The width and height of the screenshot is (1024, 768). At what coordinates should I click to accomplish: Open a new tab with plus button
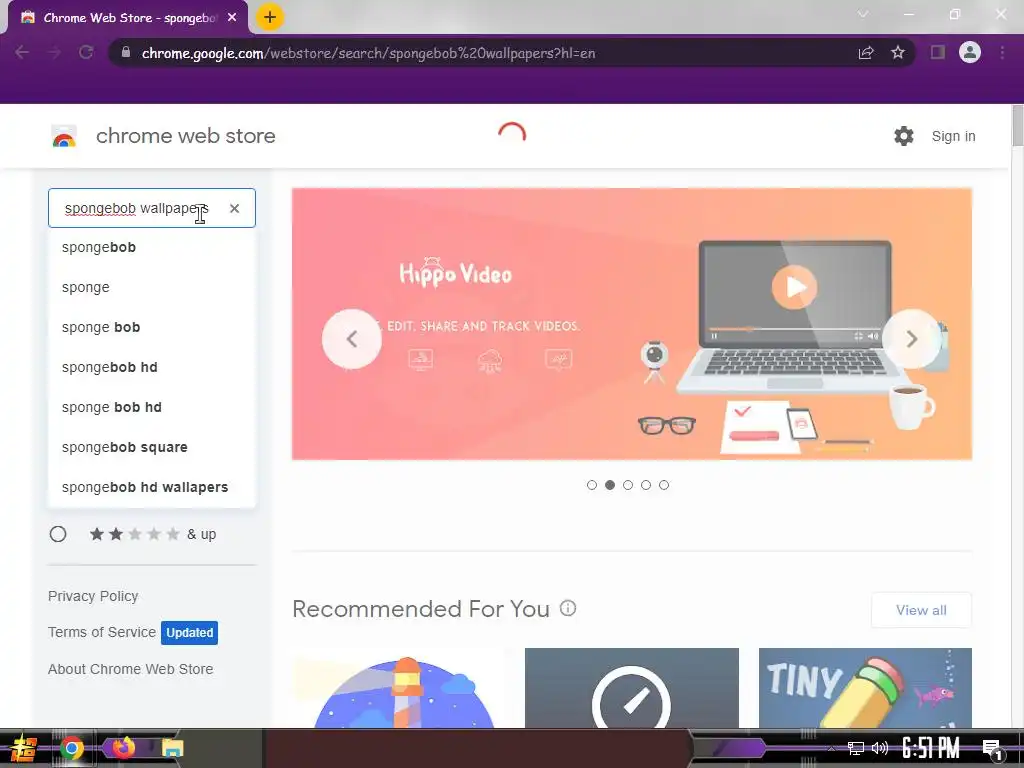pos(270,18)
